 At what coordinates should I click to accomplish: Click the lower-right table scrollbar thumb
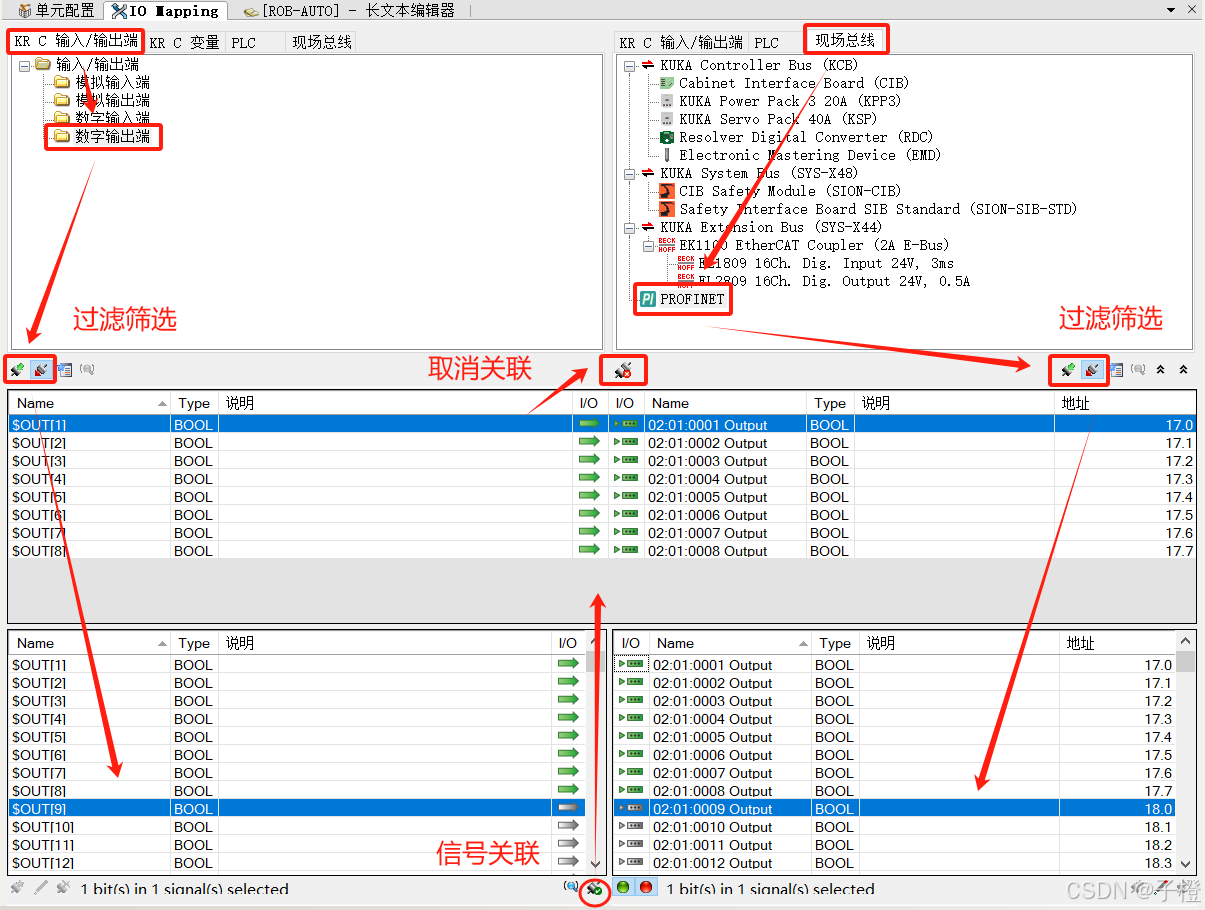1185,662
